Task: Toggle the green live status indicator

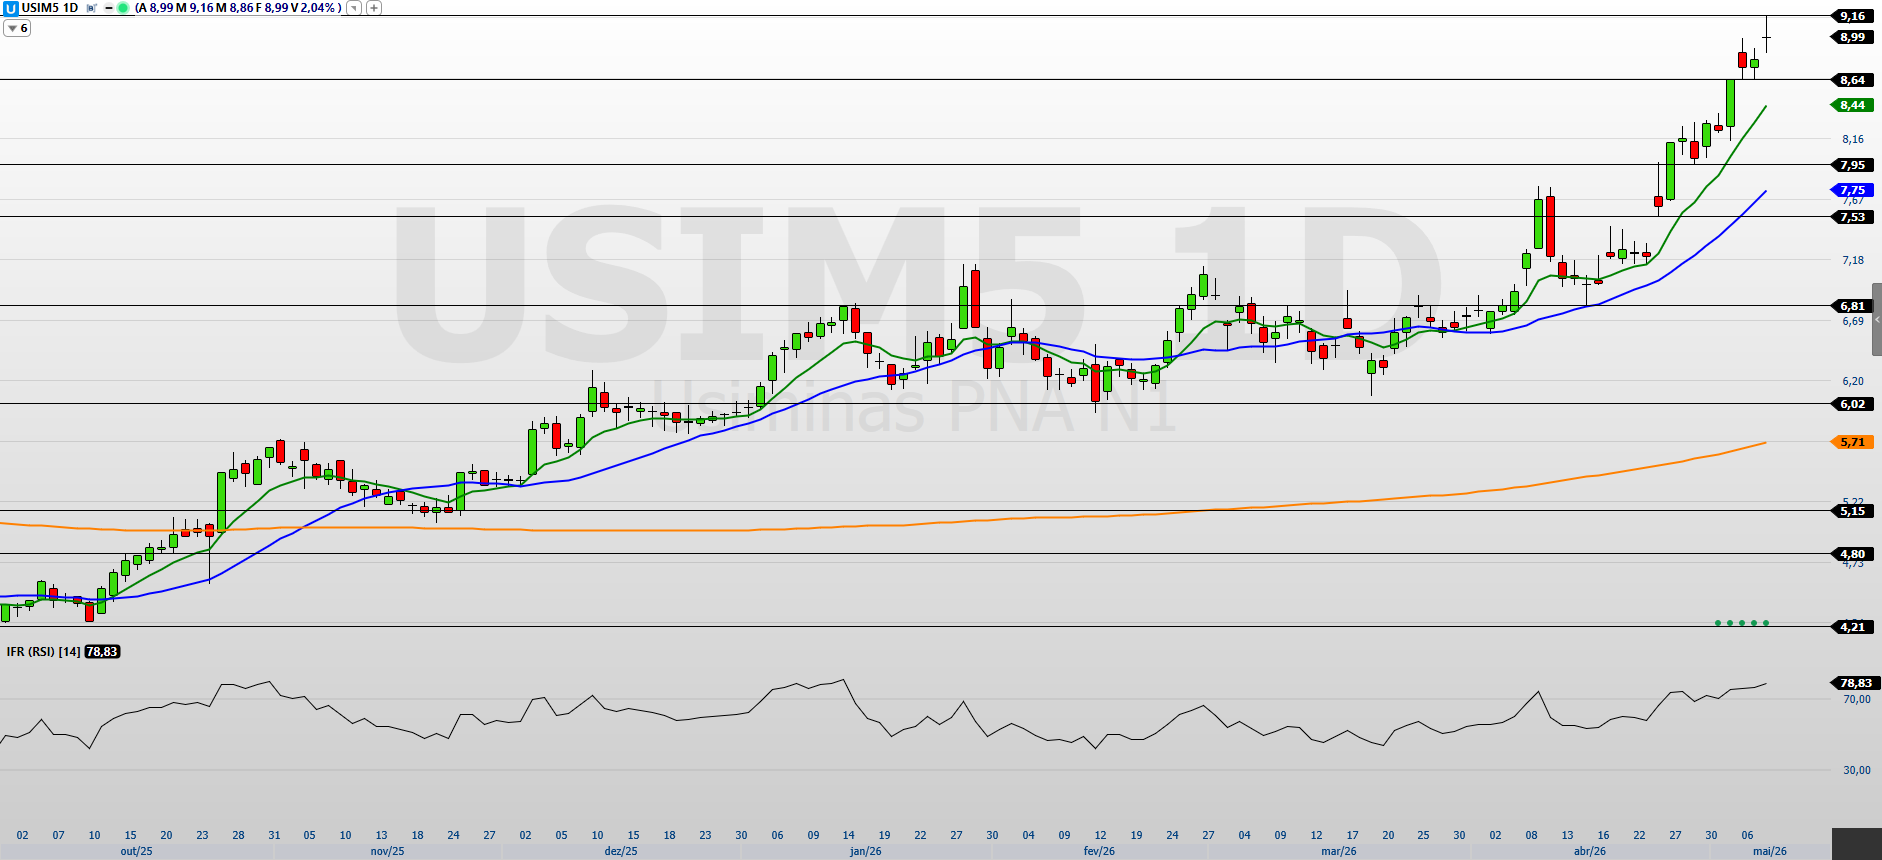Action: [123, 8]
